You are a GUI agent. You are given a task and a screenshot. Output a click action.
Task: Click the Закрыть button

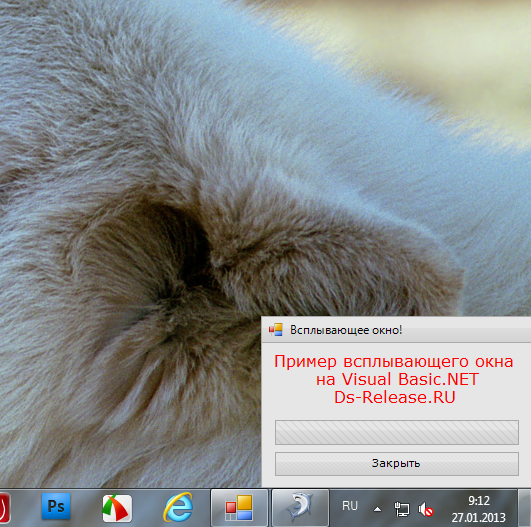pyautogui.click(x=397, y=463)
